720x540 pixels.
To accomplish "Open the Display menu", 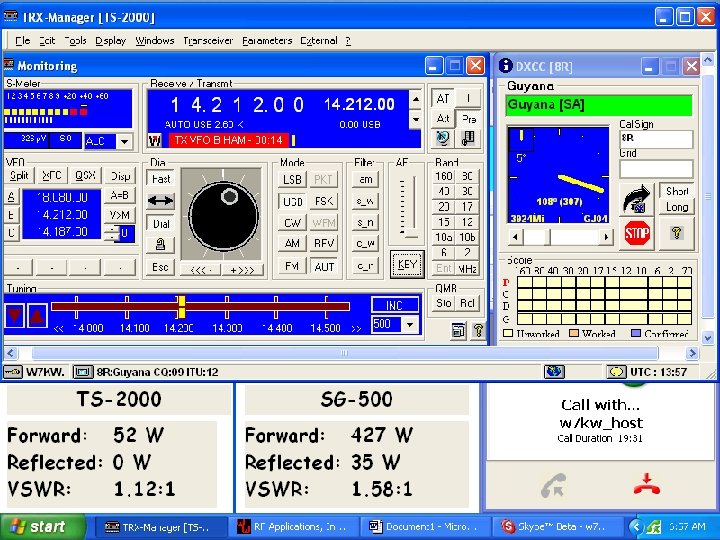I will (x=110, y=40).
